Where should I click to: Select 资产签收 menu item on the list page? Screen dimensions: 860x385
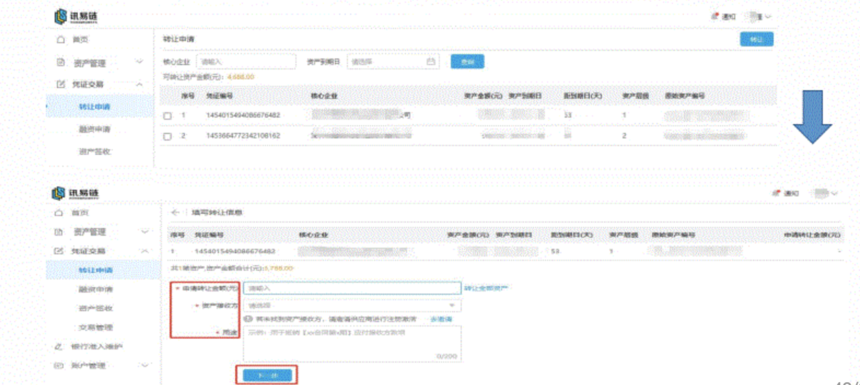(x=94, y=151)
